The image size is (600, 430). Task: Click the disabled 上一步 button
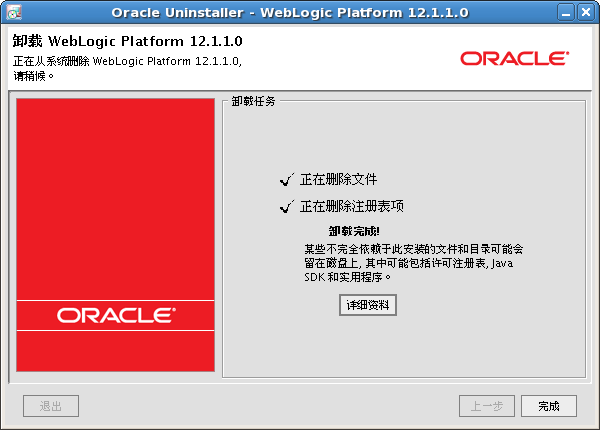click(x=487, y=406)
